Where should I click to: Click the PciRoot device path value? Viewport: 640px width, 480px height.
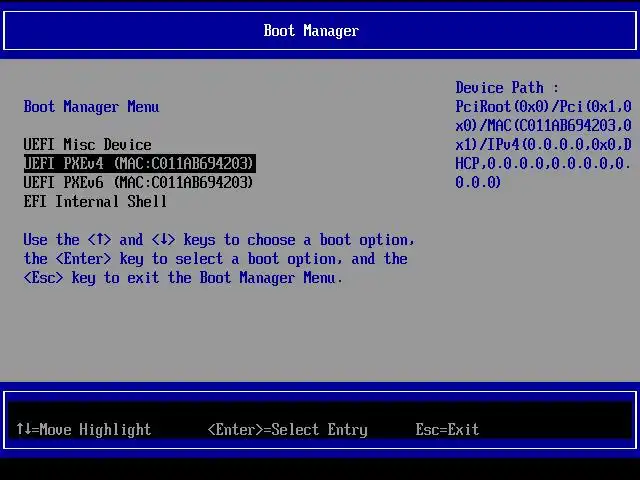point(543,144)
